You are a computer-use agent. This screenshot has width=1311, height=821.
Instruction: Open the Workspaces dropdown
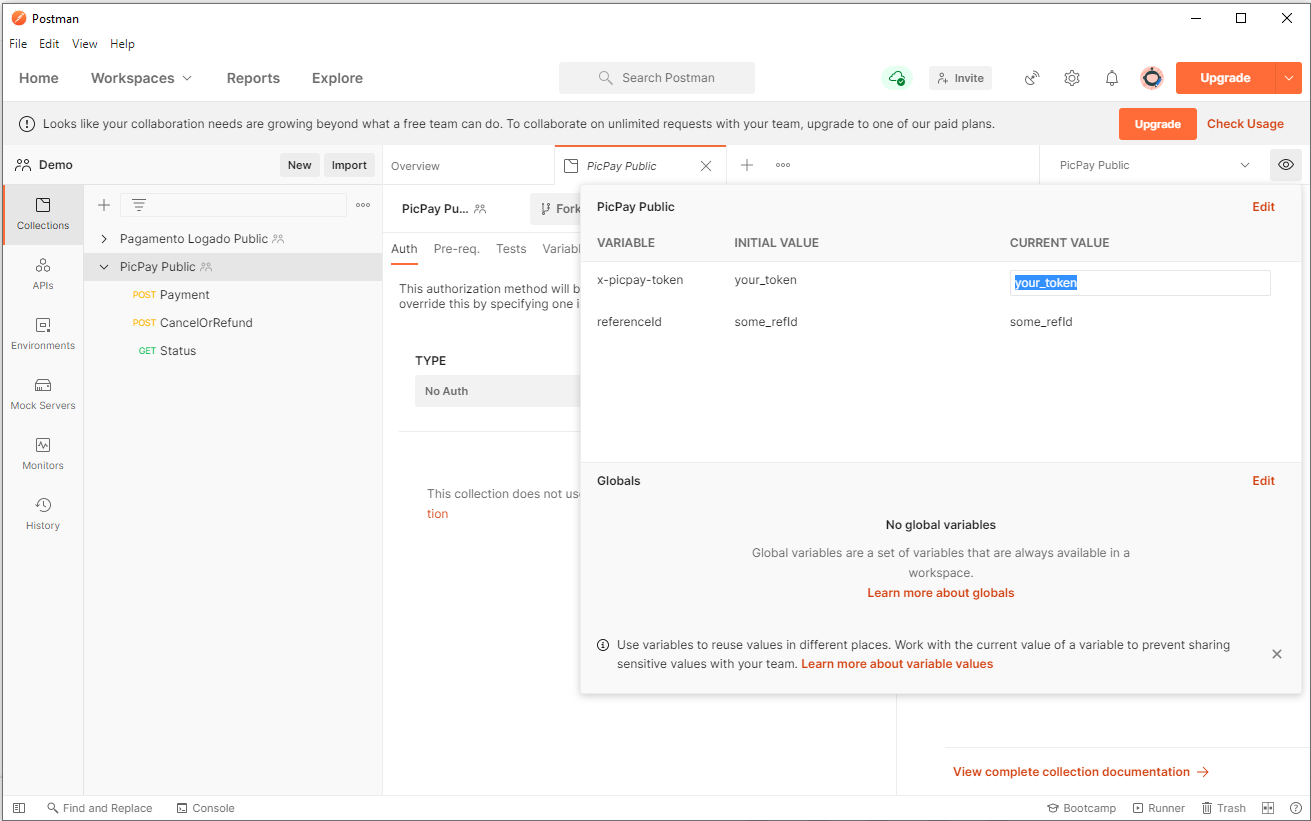point(141,78)
